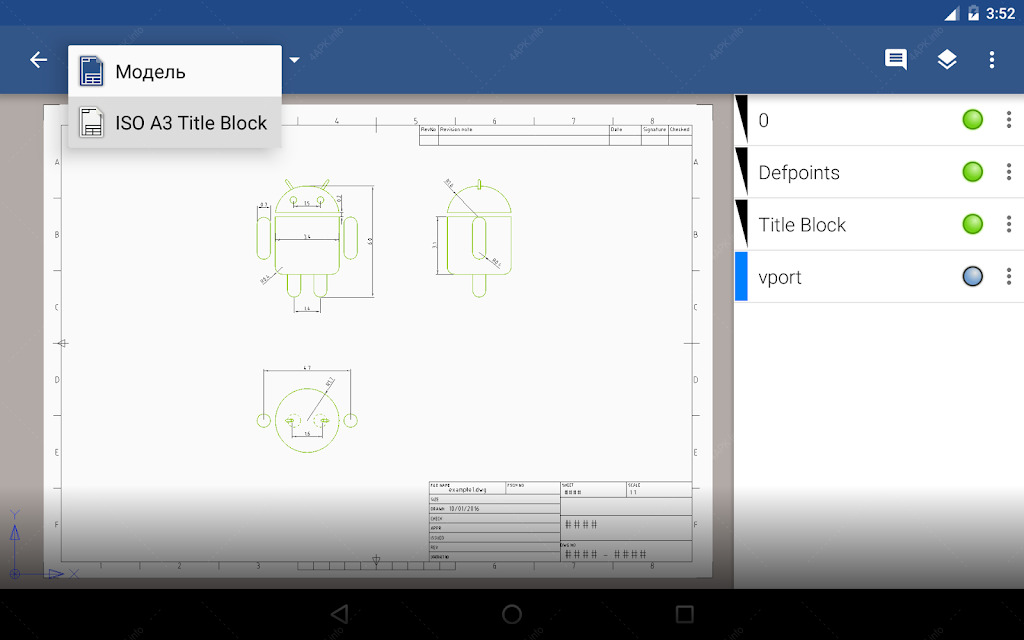Click the Defpoints layer color swatch
The width and height of the screenshot is (1024, 640).
tap(741, 172)
